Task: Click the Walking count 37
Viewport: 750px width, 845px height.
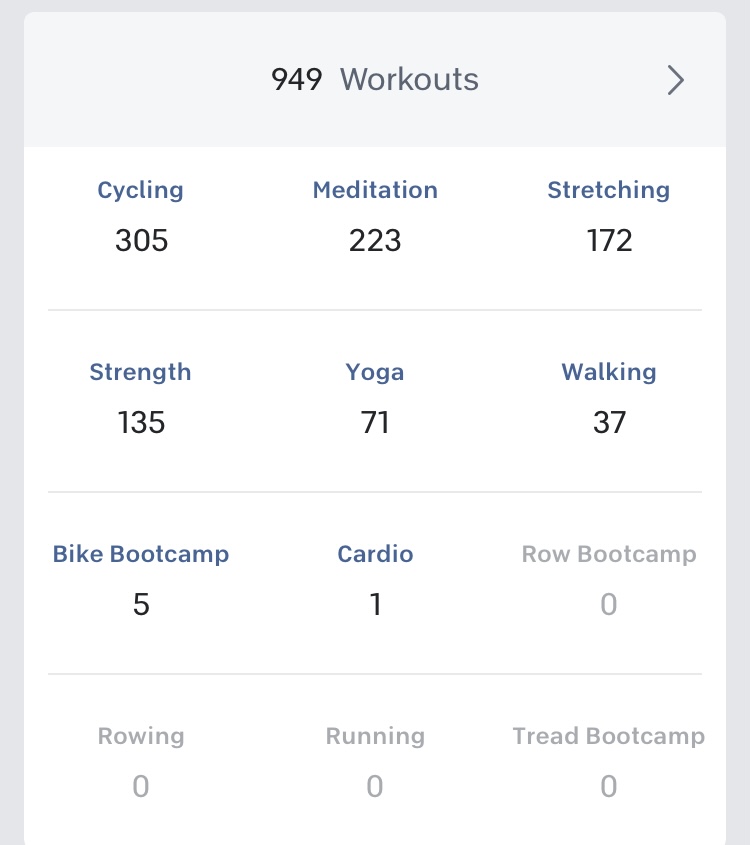Action: (x=609, y=423)
